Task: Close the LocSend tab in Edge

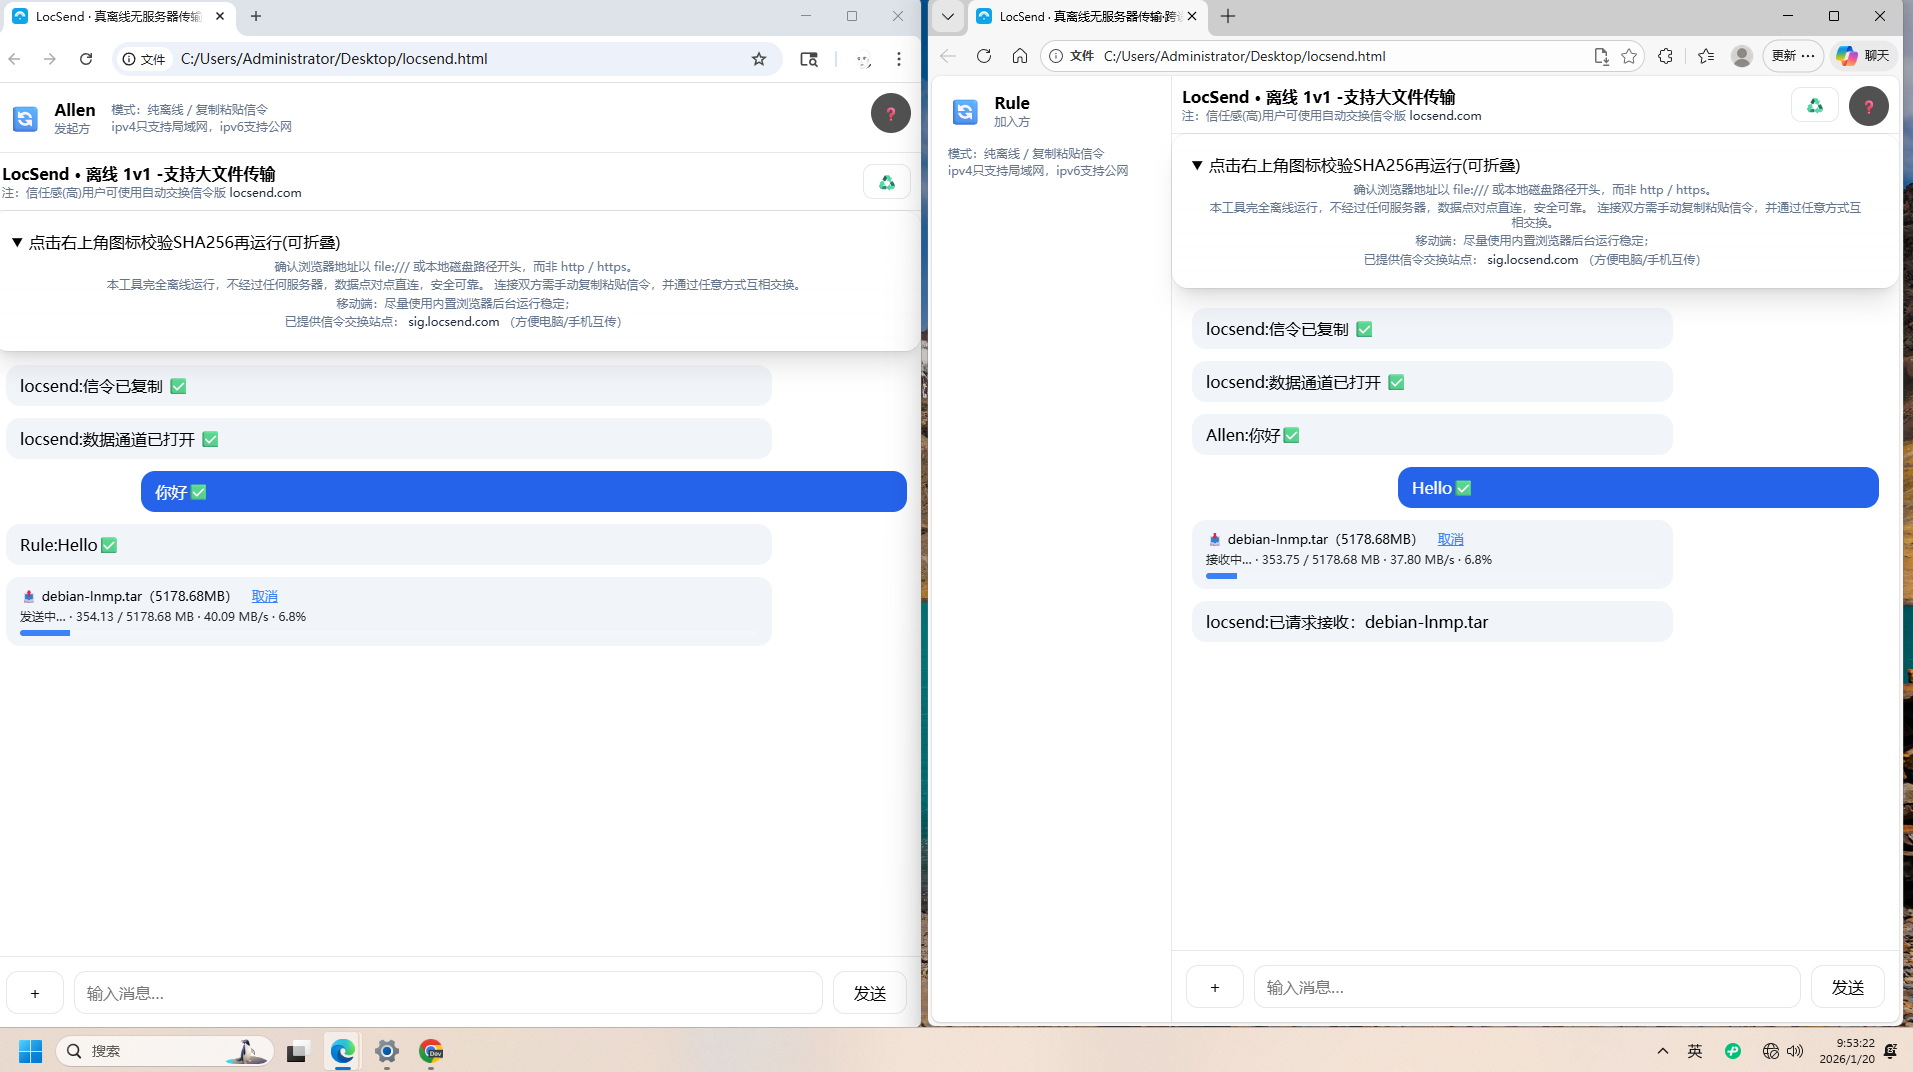Action: coord(1191,16)
